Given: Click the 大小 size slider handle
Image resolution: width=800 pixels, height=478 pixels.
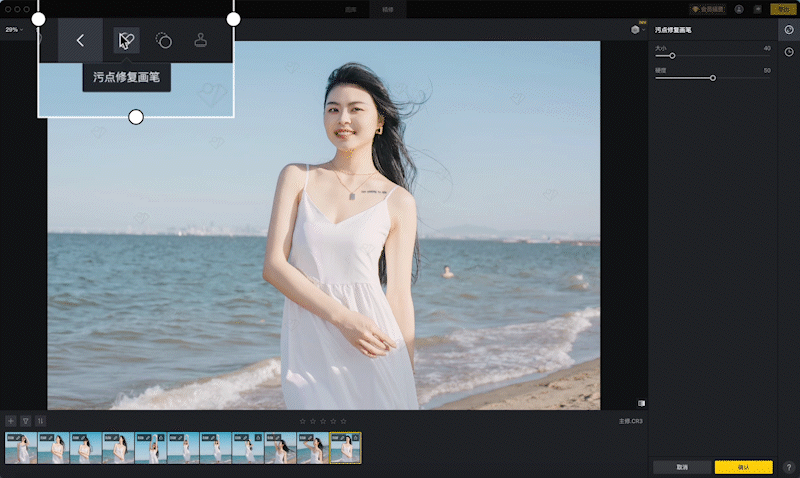Looking at the screenshot, I should click(672, 56).
